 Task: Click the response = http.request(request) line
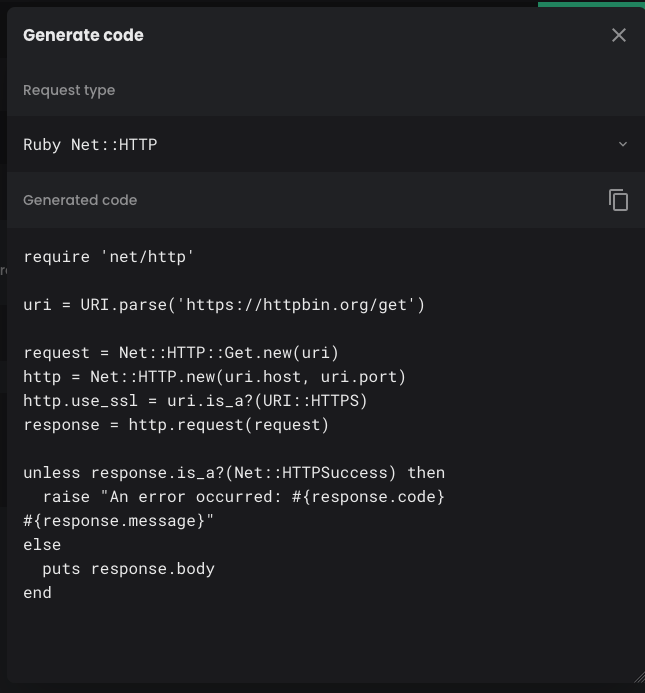tap(176, 425)
